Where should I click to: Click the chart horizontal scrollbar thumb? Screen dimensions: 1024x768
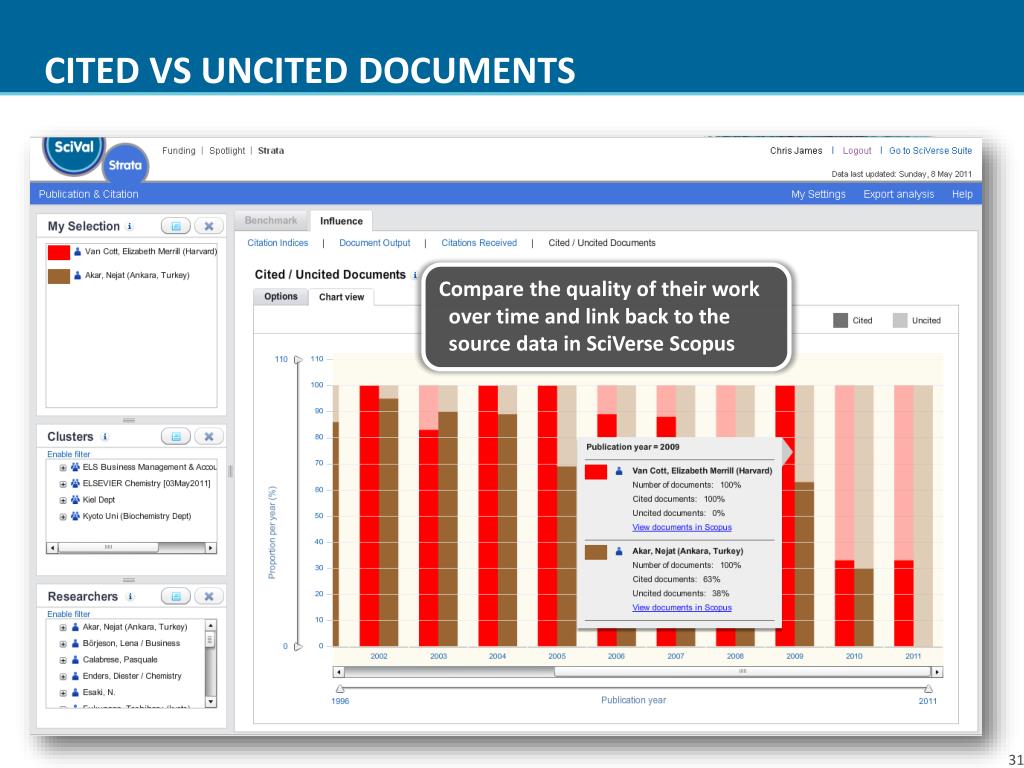[742, 672]
